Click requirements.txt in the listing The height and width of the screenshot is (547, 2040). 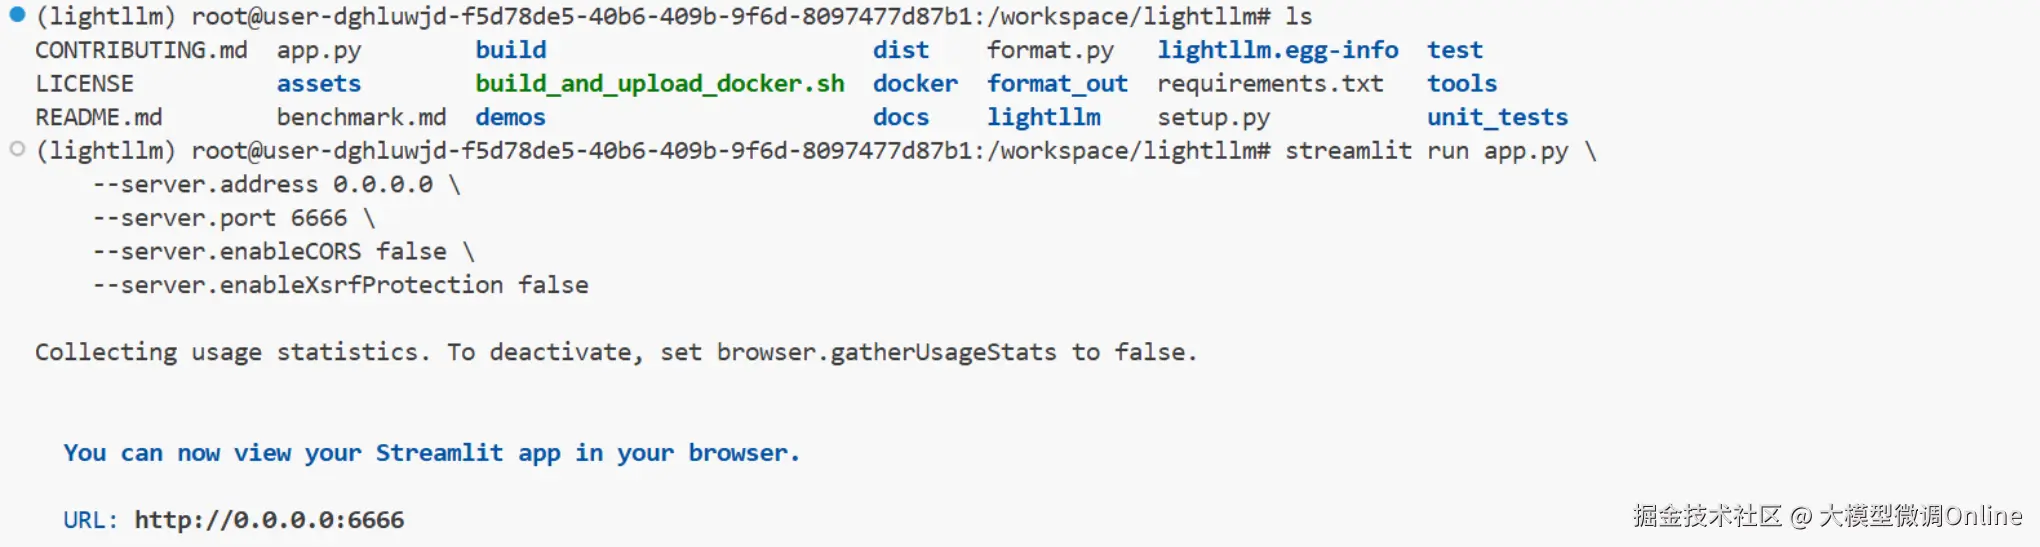coord(1270,84)
